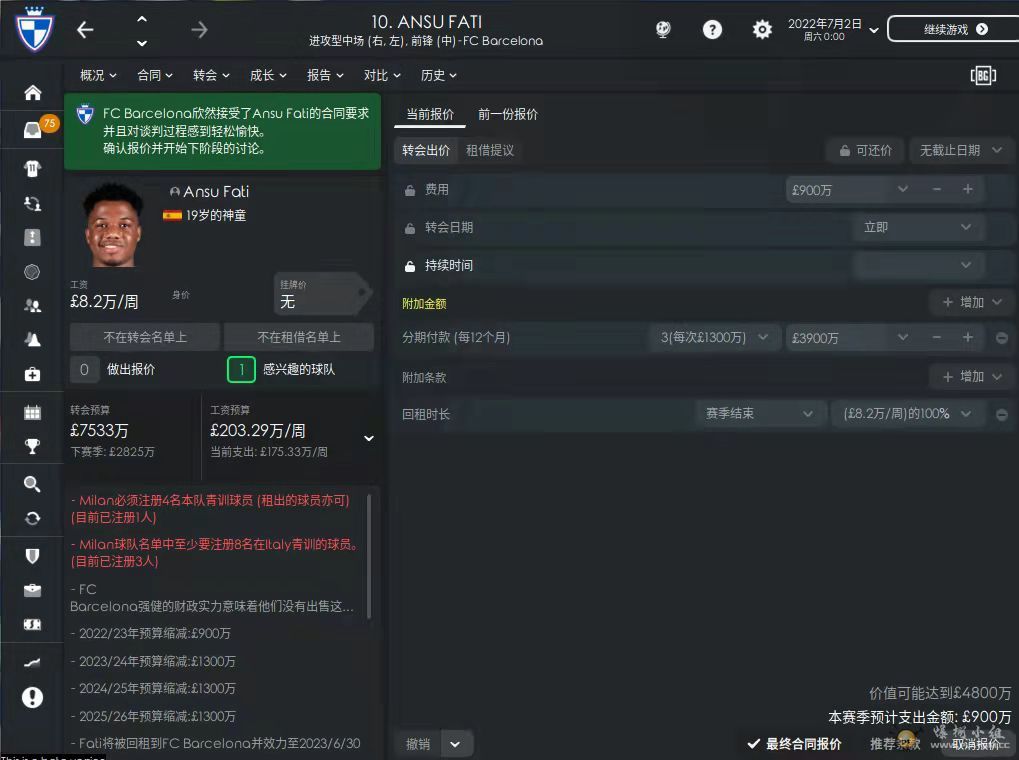Remove the 回租时长 loan-back clause
Image resolution: width=1019 pixels, height=760 pixels.
tap(1002, 414)
